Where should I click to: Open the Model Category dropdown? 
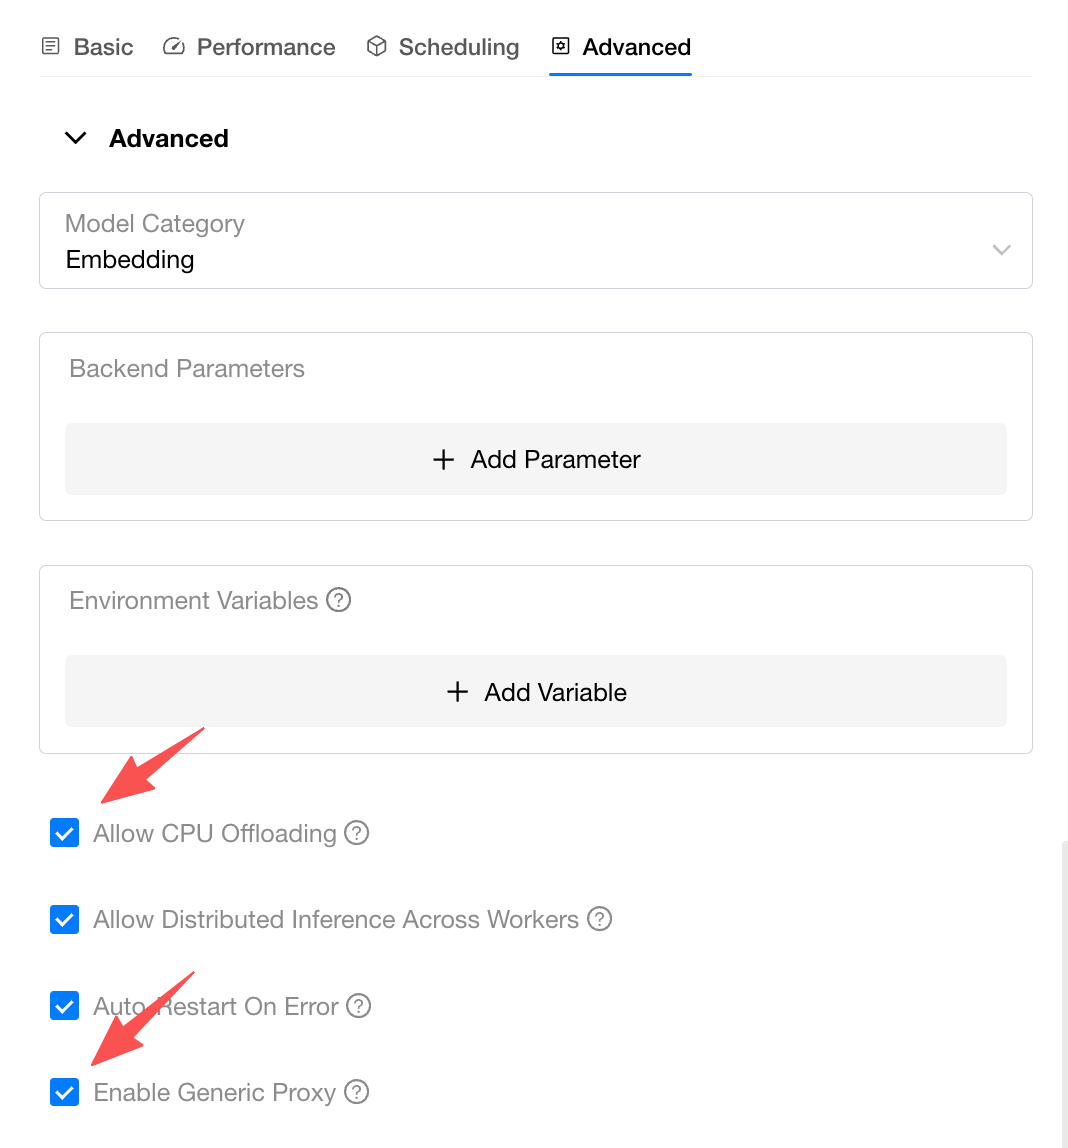pos(535,241)
